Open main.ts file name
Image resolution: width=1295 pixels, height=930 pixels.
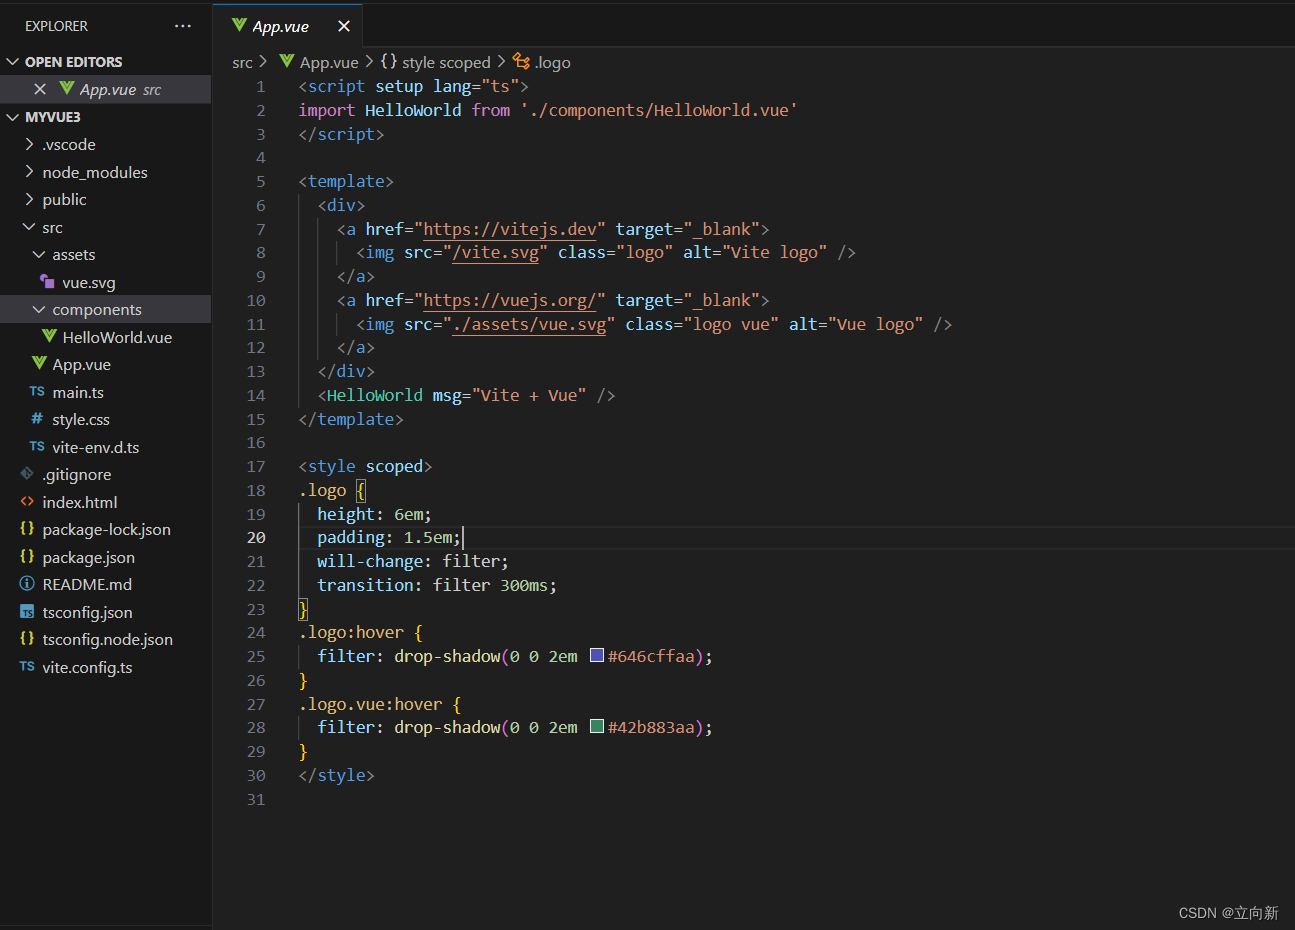(78, 393)
